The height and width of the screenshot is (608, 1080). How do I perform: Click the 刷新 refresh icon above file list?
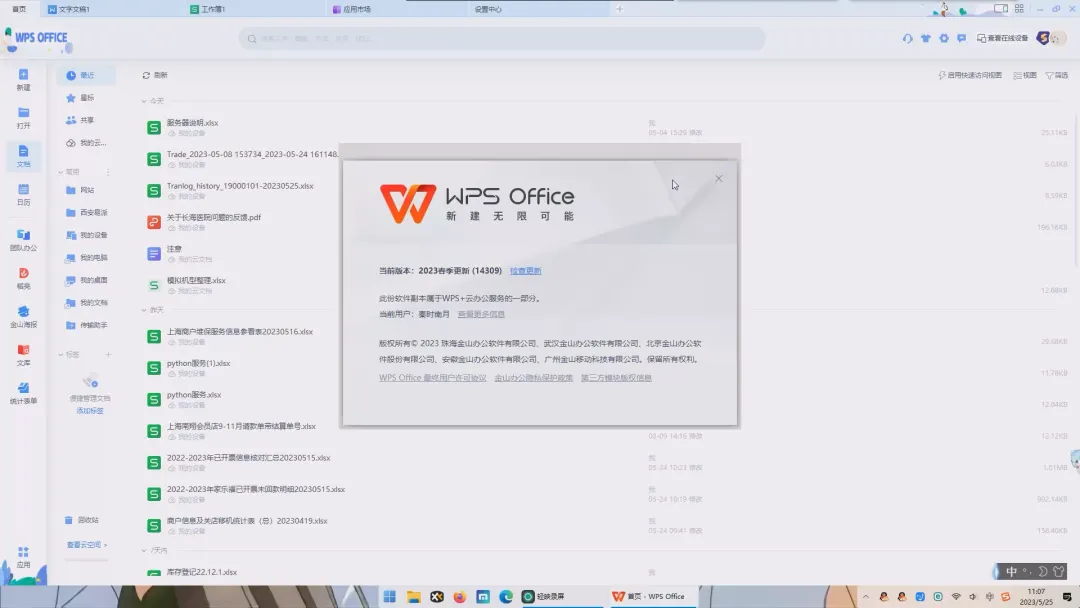coord(146,75)
